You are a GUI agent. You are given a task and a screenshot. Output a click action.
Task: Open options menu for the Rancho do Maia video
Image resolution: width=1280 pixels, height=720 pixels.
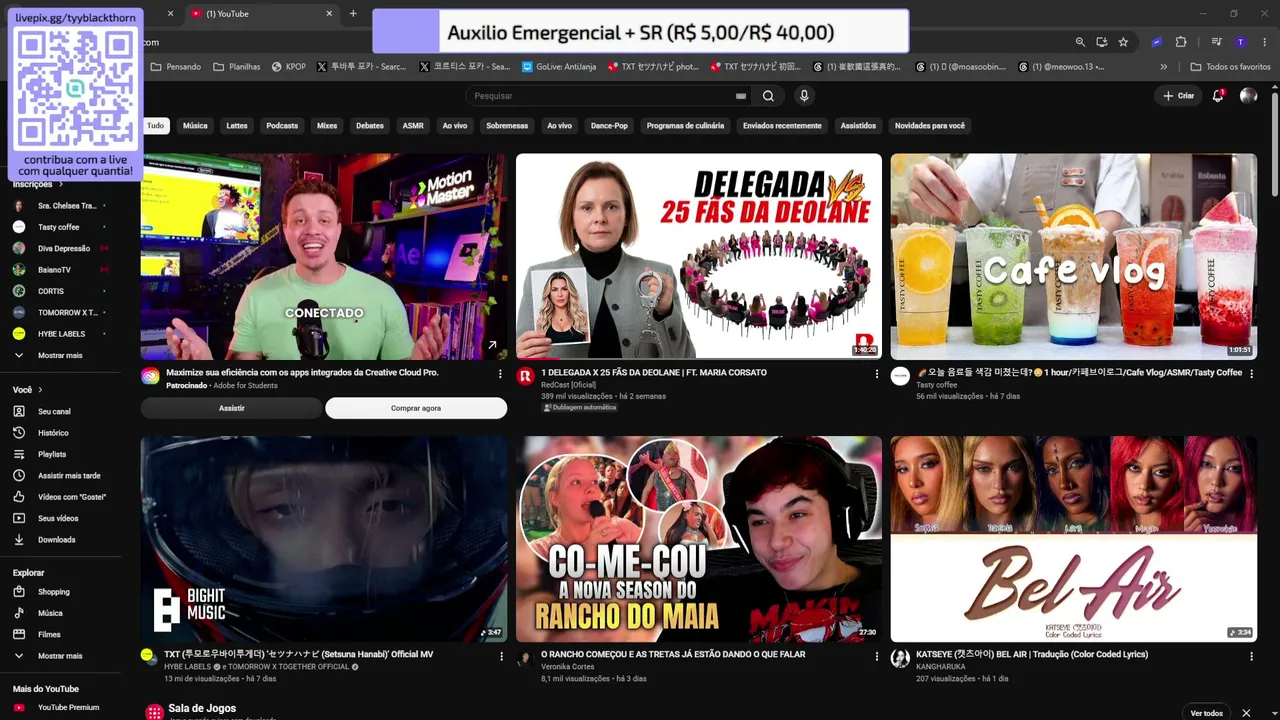[876, 656]
